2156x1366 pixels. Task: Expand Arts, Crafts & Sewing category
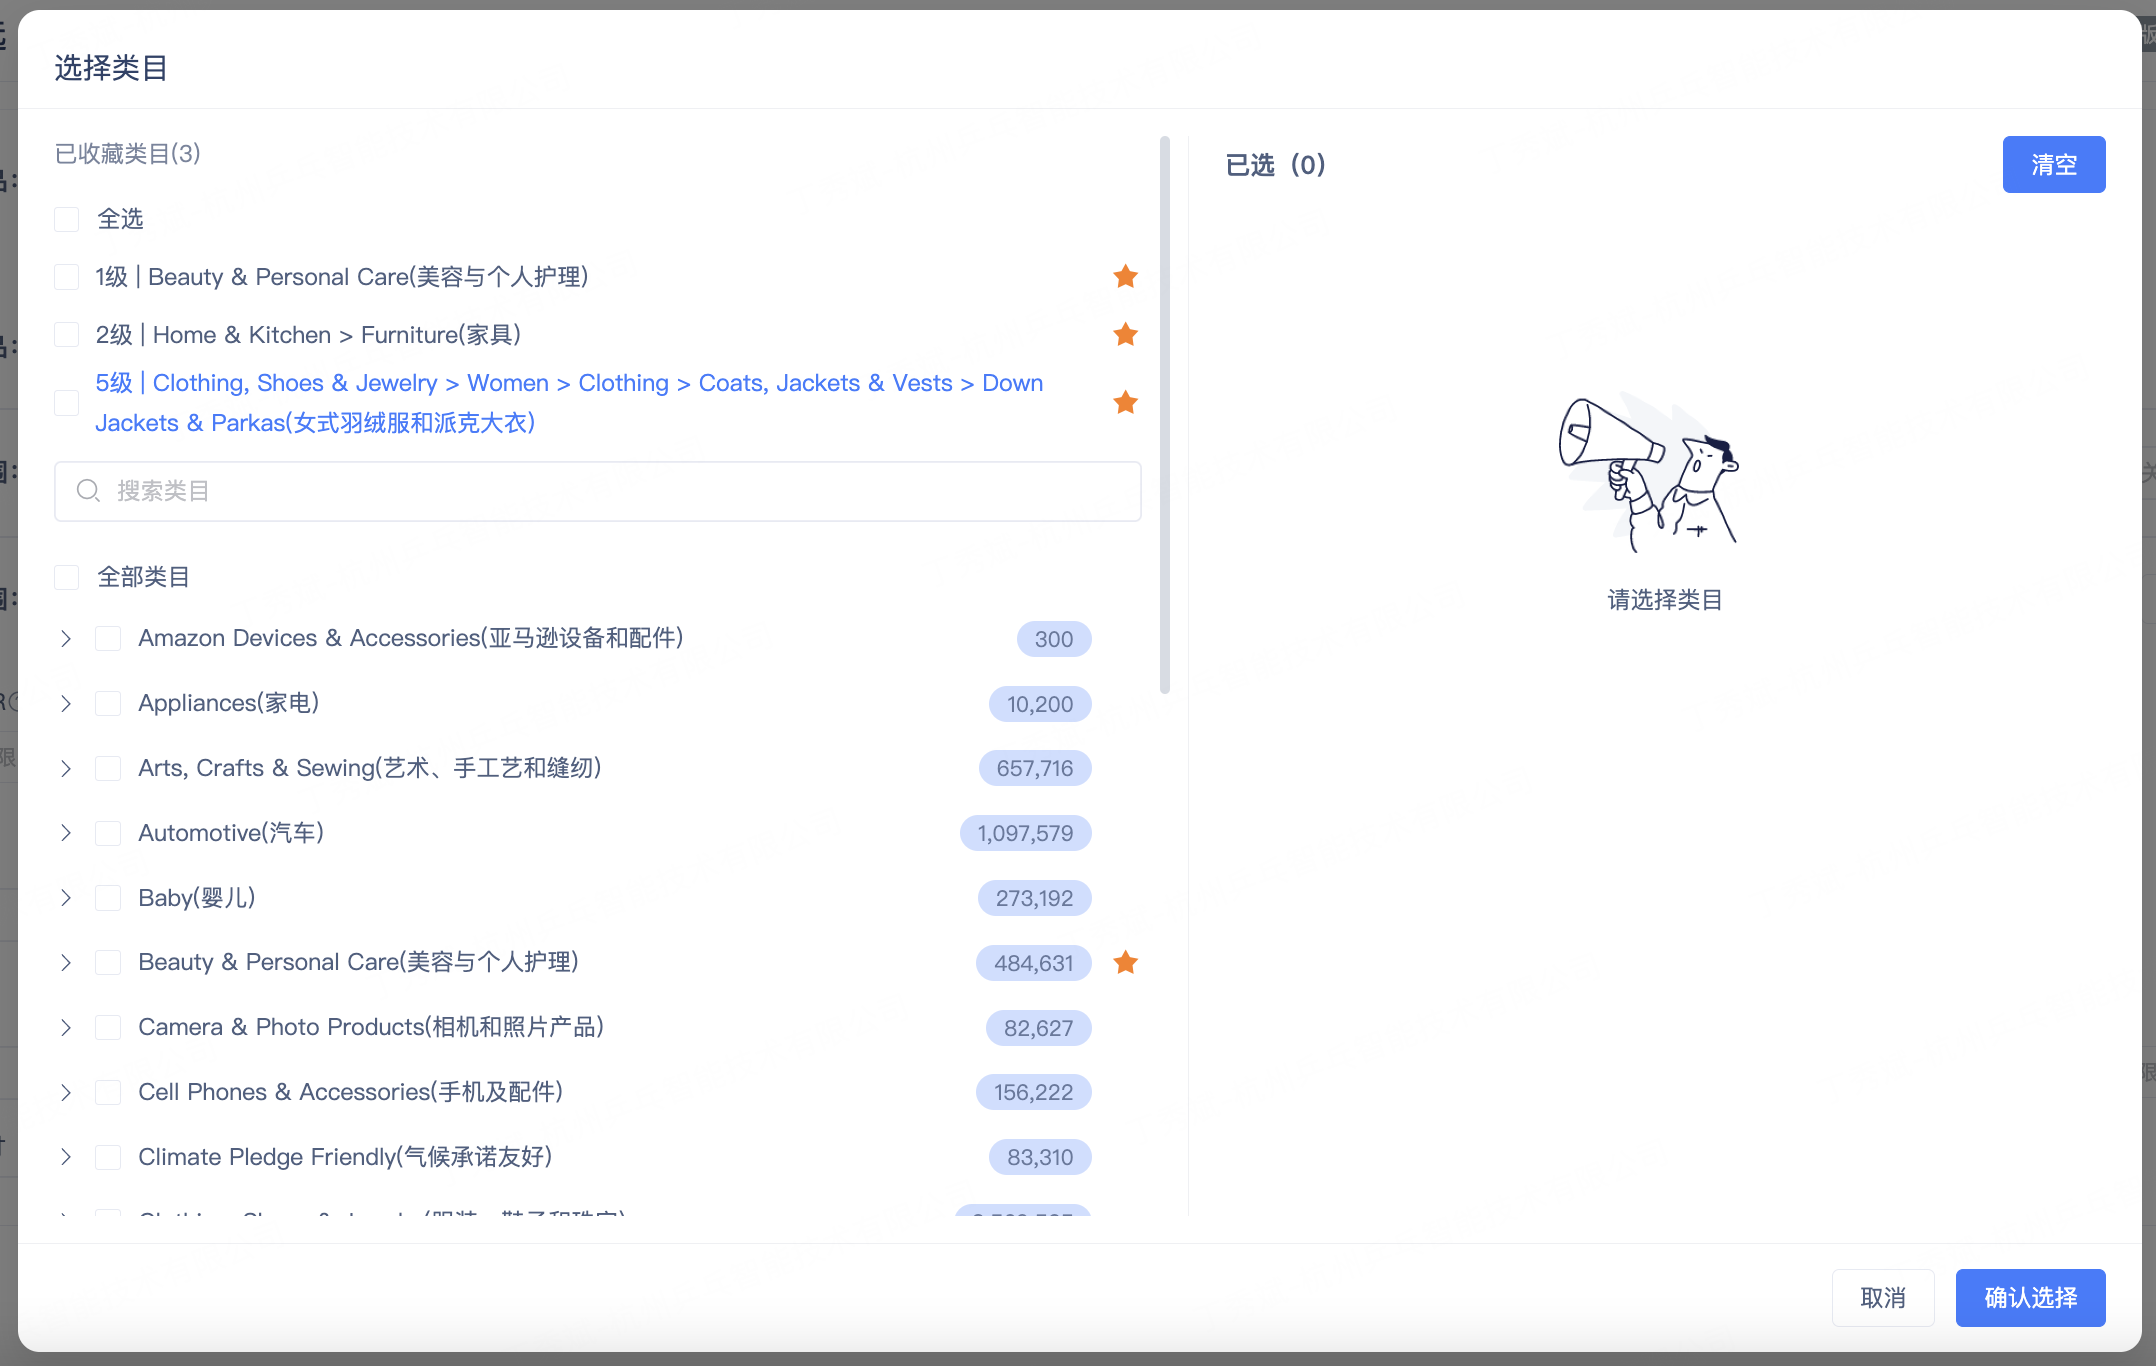66,768
